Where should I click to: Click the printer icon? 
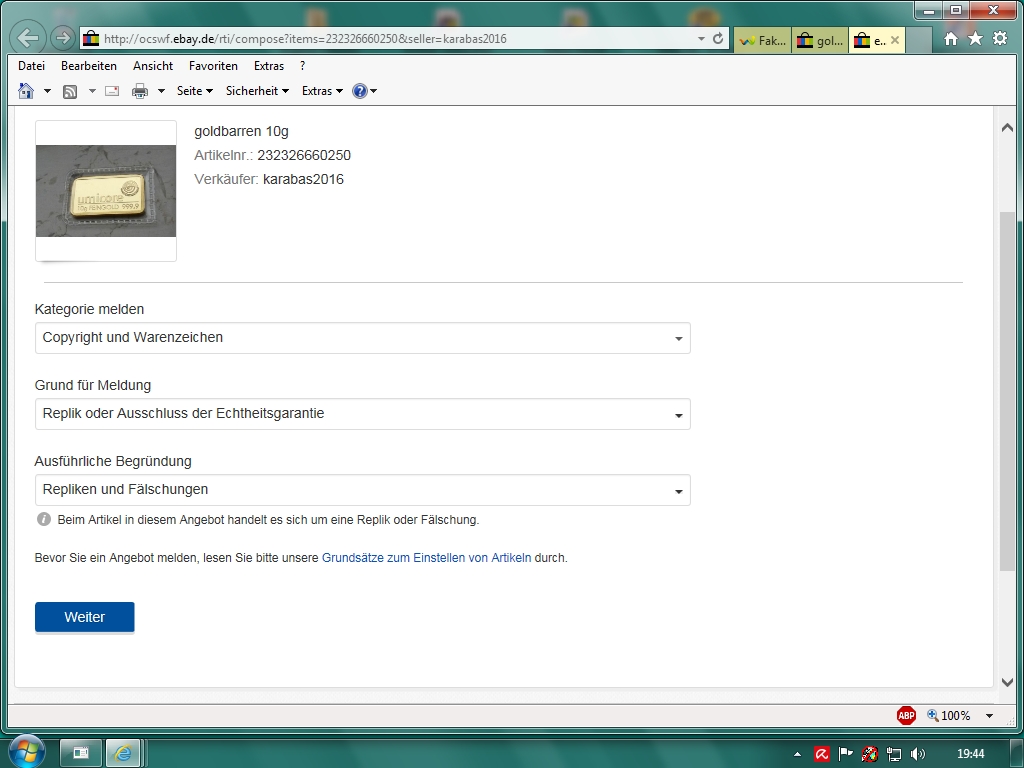point(140,91)
